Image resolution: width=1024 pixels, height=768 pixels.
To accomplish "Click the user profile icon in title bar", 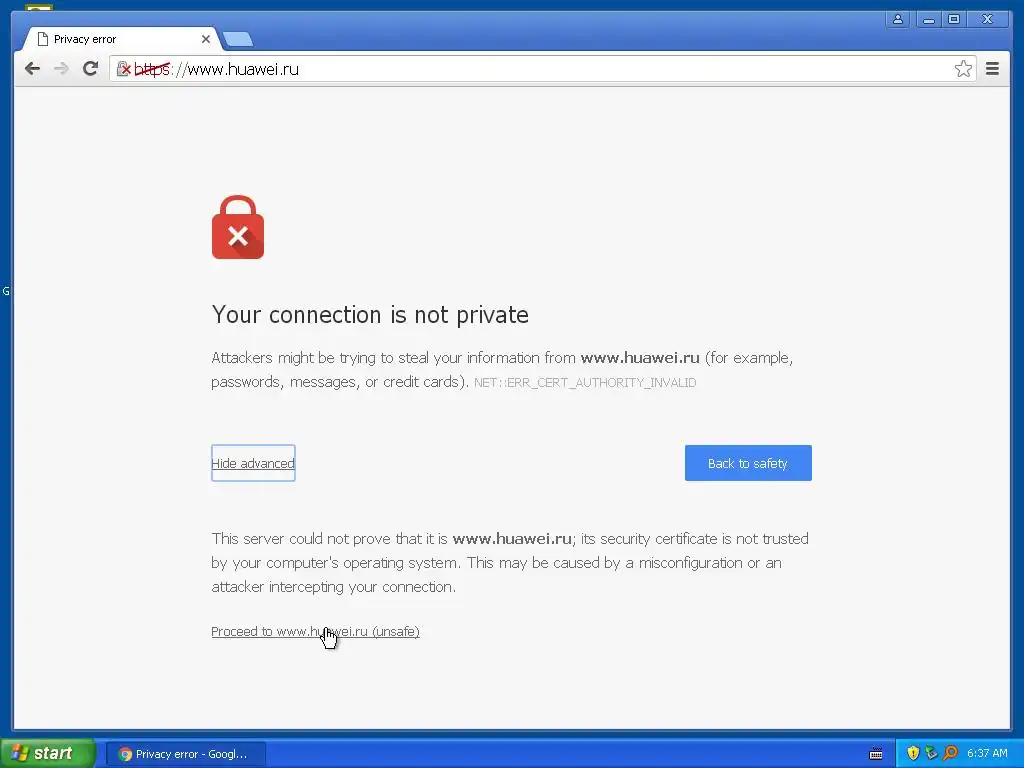I will tap(898, 19).
